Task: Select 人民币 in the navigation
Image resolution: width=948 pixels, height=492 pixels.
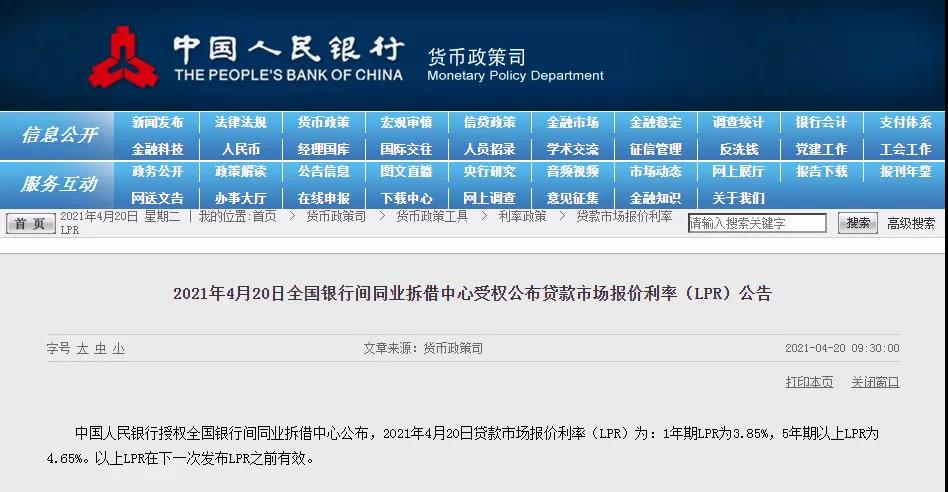Action: tap(241, 149)
